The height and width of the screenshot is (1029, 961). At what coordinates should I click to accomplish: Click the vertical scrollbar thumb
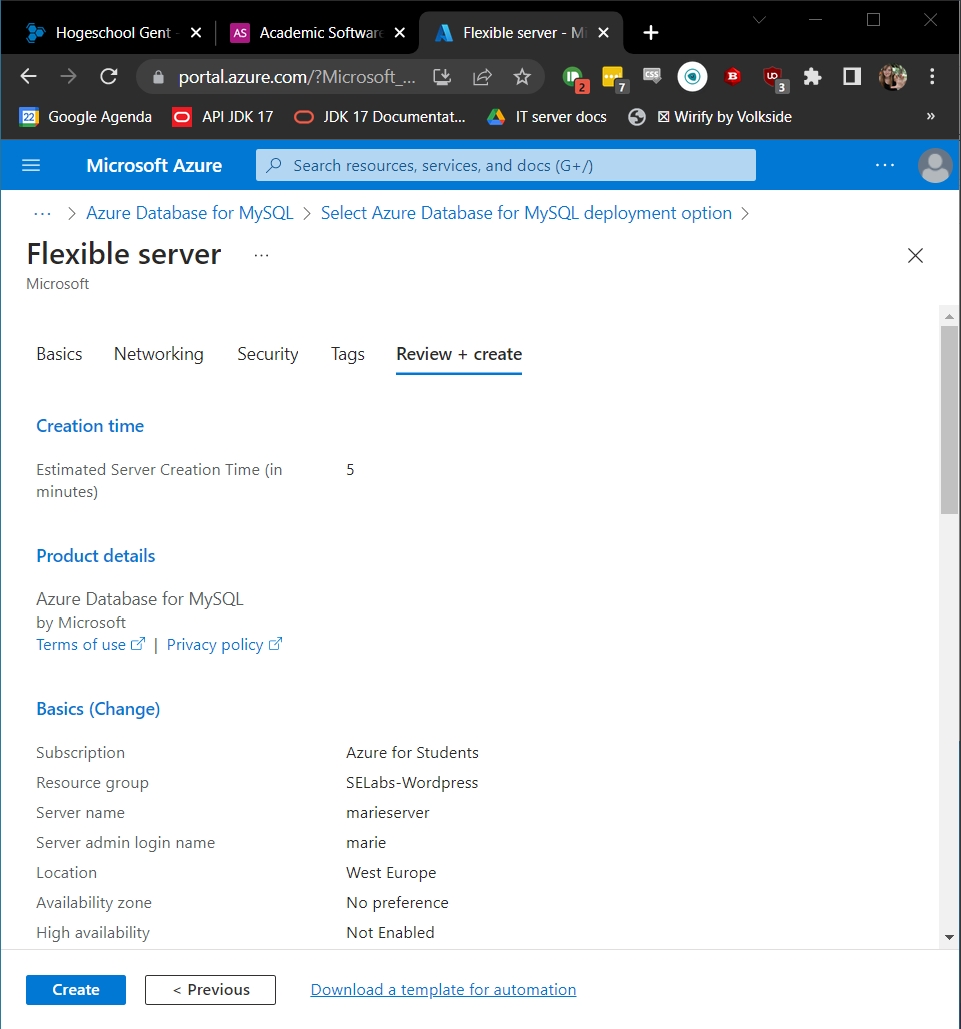coord(949,420)
